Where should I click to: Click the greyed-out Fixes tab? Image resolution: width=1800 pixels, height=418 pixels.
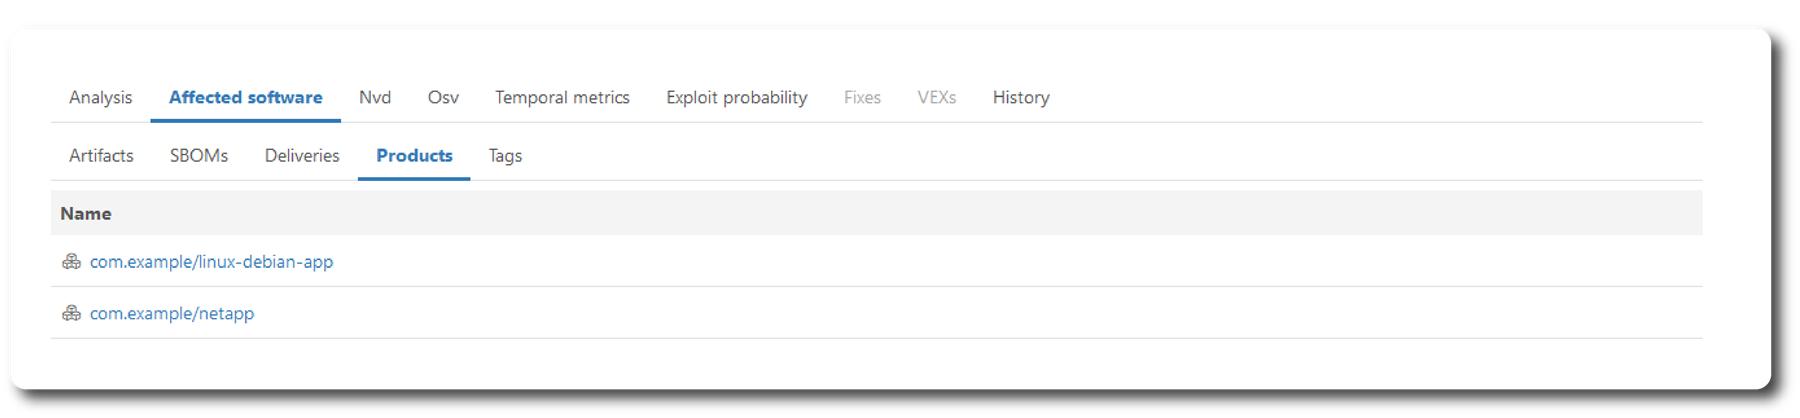[x=862, y=98]
